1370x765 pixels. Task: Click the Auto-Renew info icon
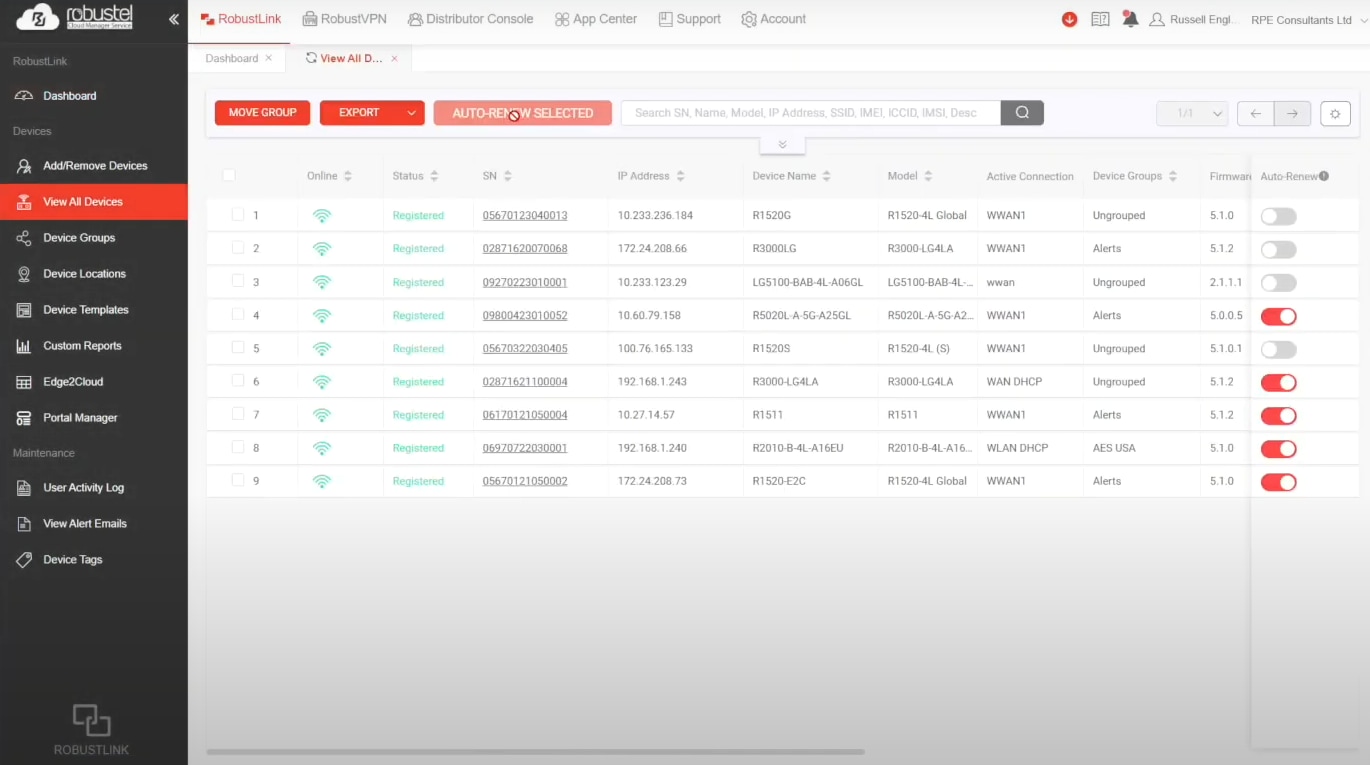click(1324, 176)
